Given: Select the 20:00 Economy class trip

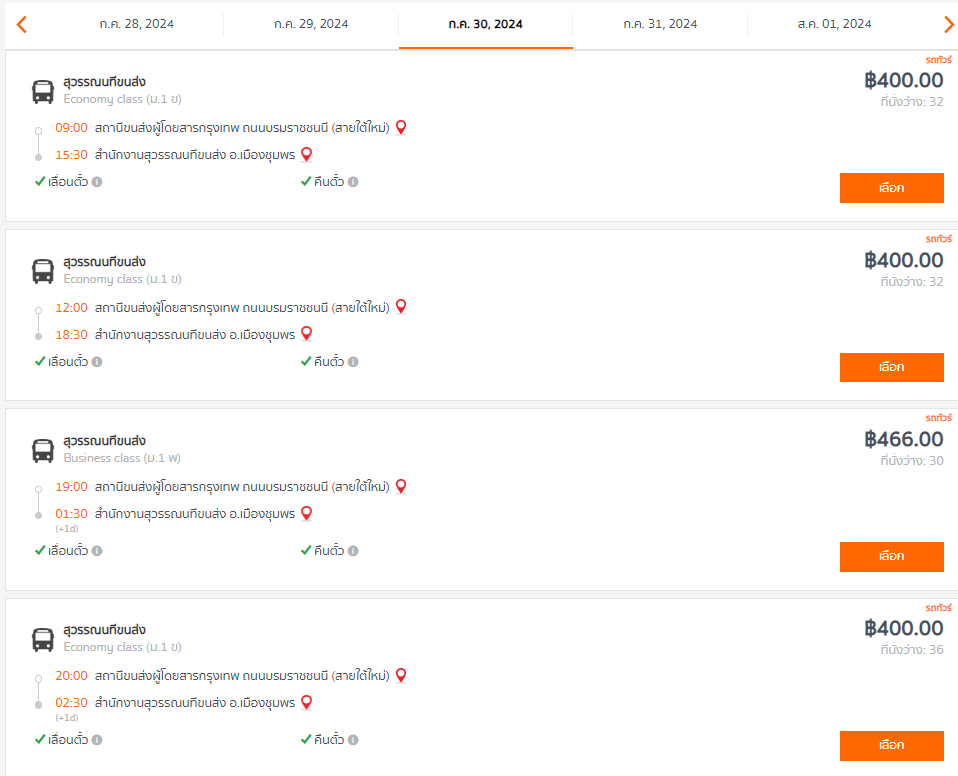Looking at the screenshot, I should point(891,745).
